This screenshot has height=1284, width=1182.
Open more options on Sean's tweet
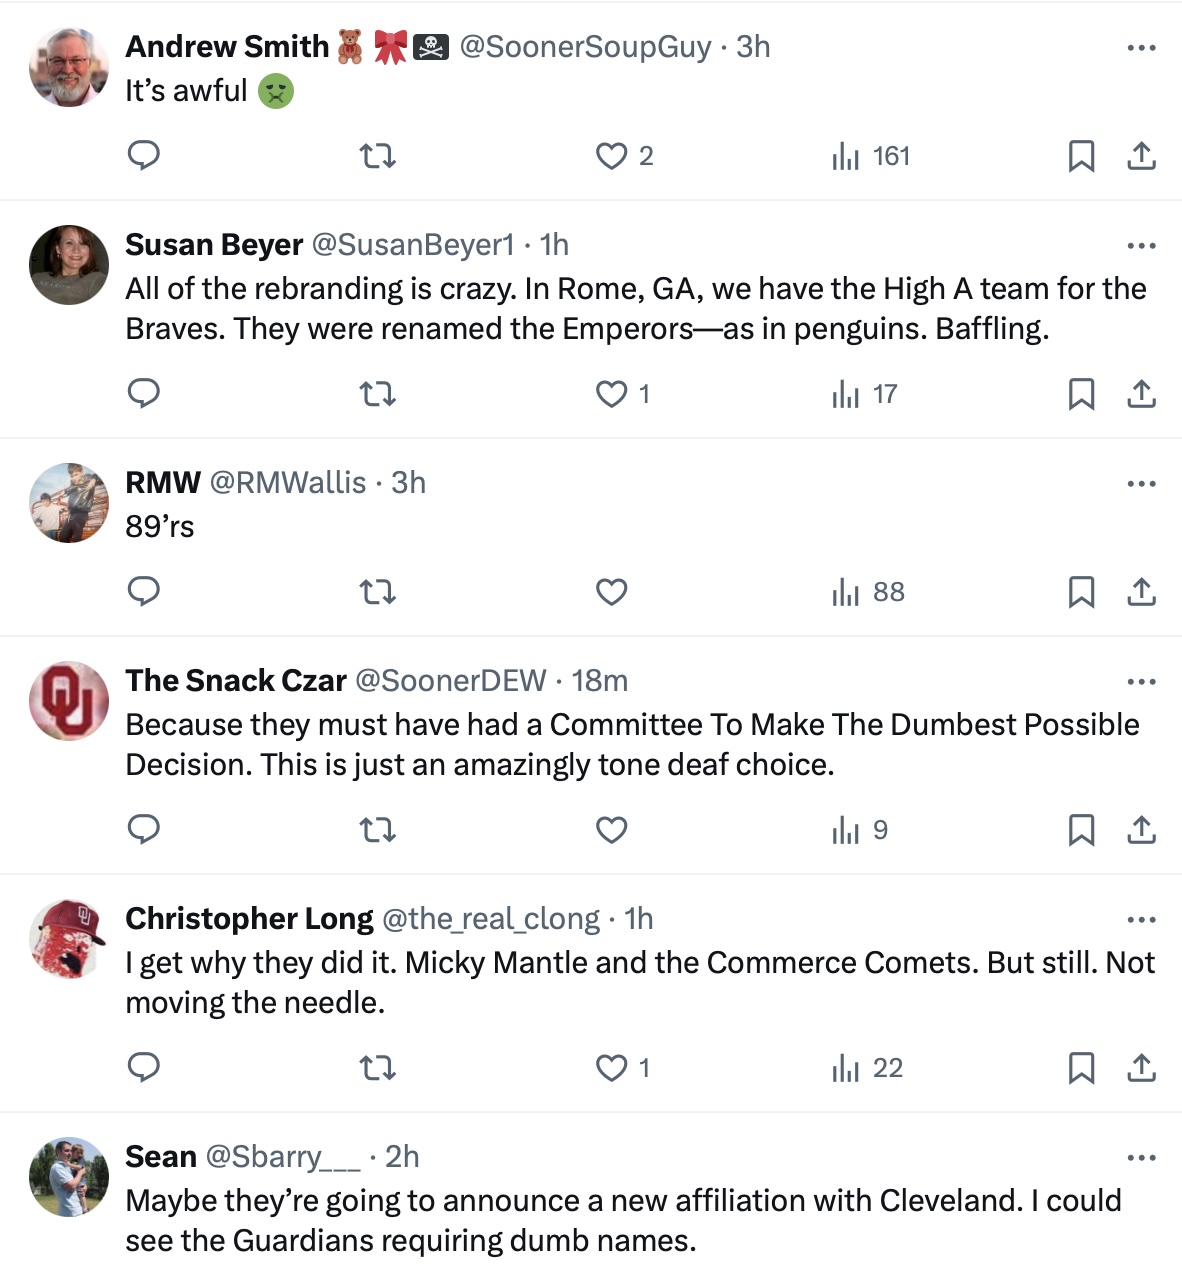pyautogui.click(x=1141, y=1158)
